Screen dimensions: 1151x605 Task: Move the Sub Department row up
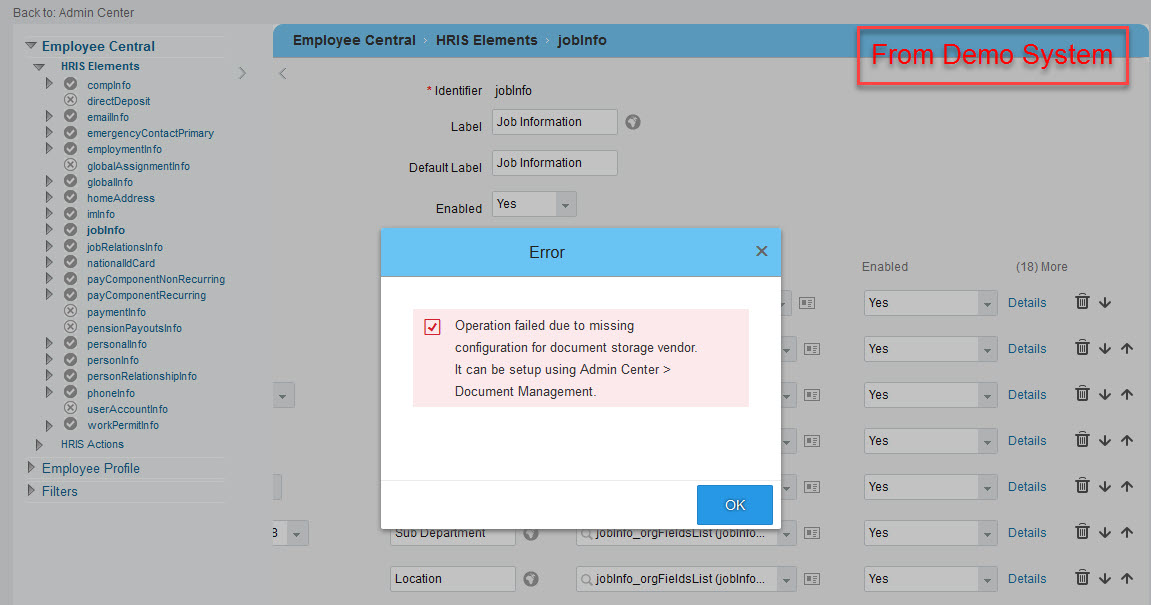(x=1127, y=532)
